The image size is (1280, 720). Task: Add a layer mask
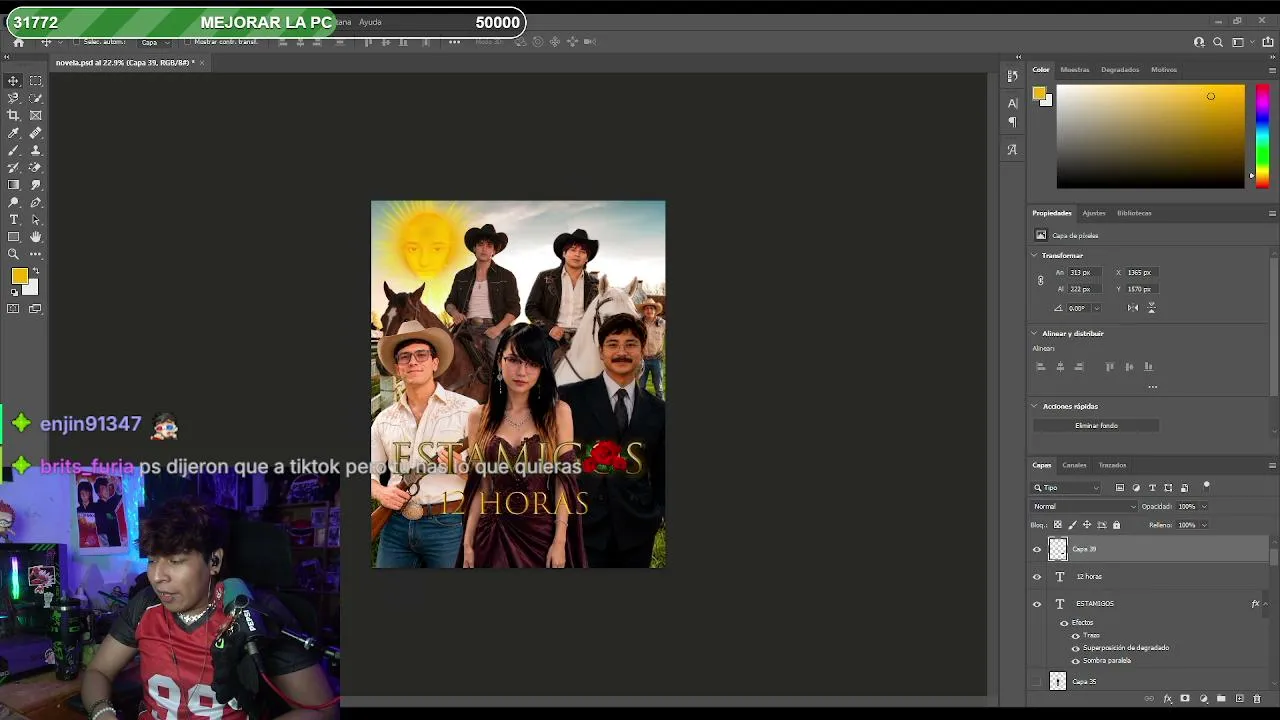[x=1185, y=699]
